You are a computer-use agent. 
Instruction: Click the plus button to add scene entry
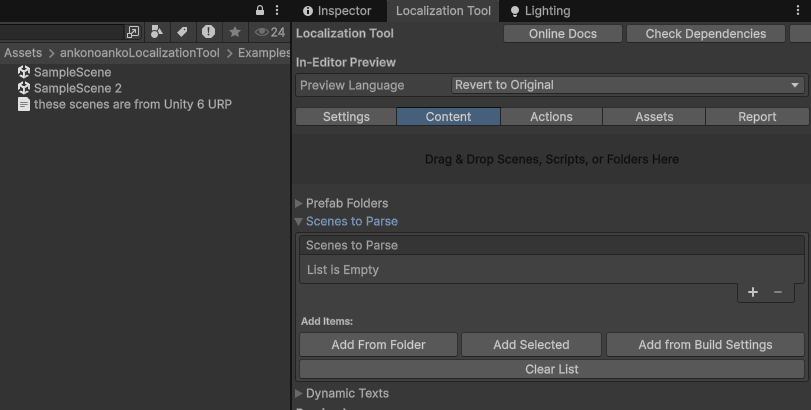753,292
